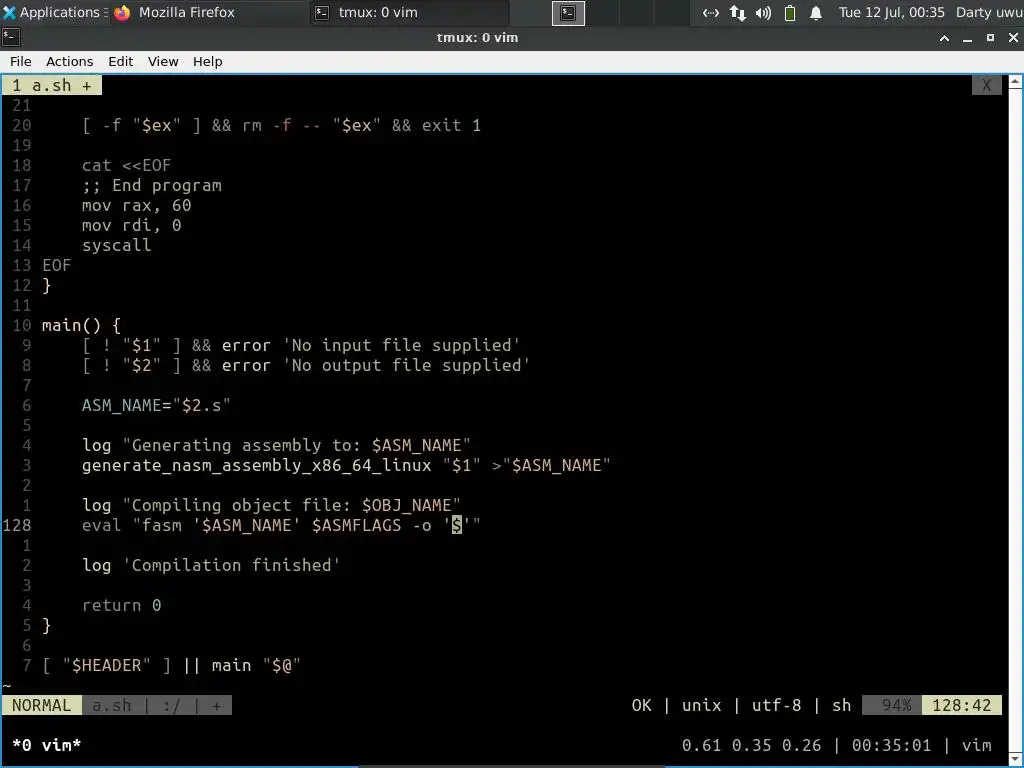Click the scrollbar up arrow of the terminal

tap(1015, 82)
